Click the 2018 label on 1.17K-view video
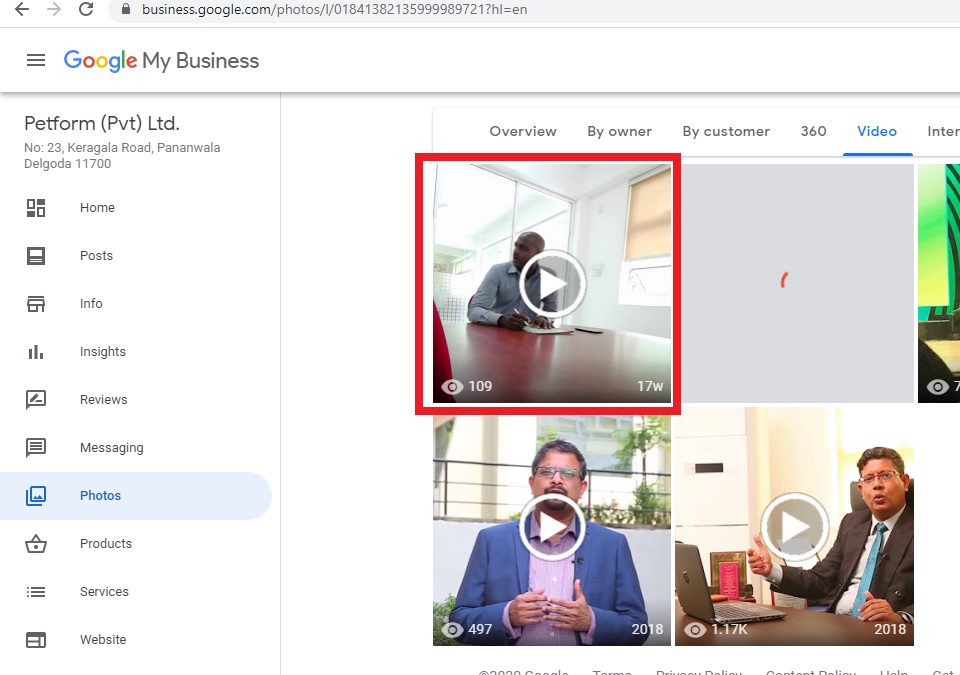 tap(890, 629)
